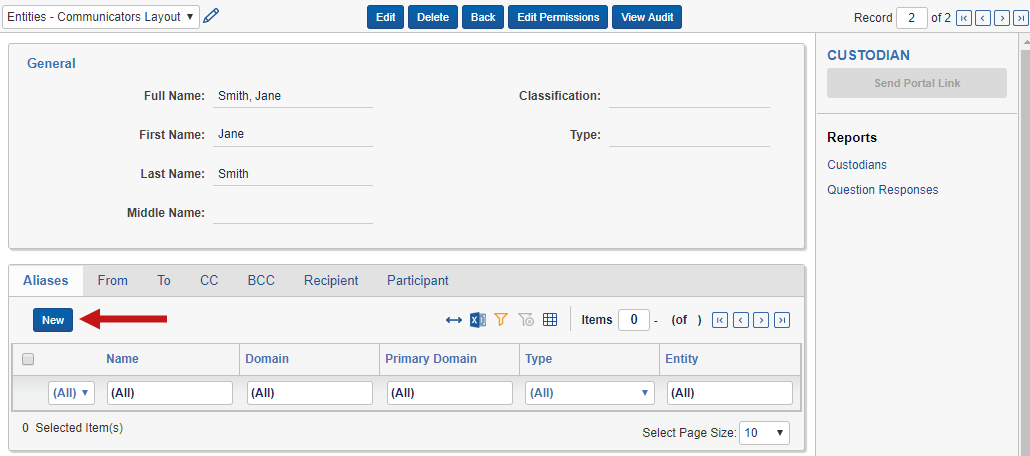Go to next record in top navigation
The height and width of the screenshot is (456, 1030).
[1002, 18]
